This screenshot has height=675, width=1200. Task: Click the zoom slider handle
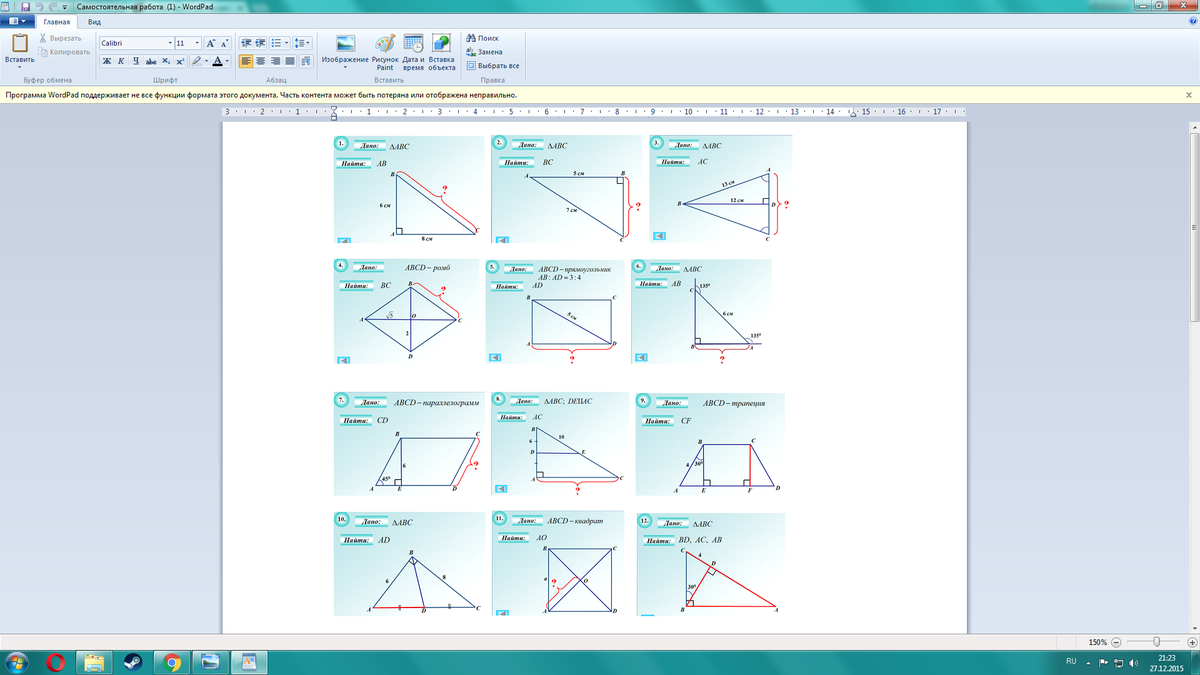point(1157,641)
